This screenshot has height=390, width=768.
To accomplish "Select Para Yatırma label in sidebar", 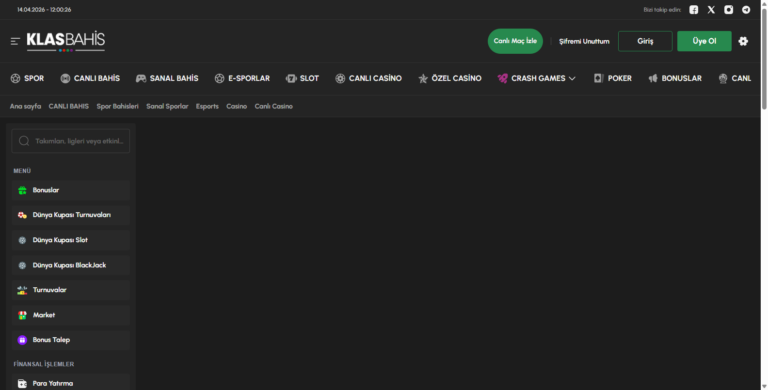I will point(52,384).
